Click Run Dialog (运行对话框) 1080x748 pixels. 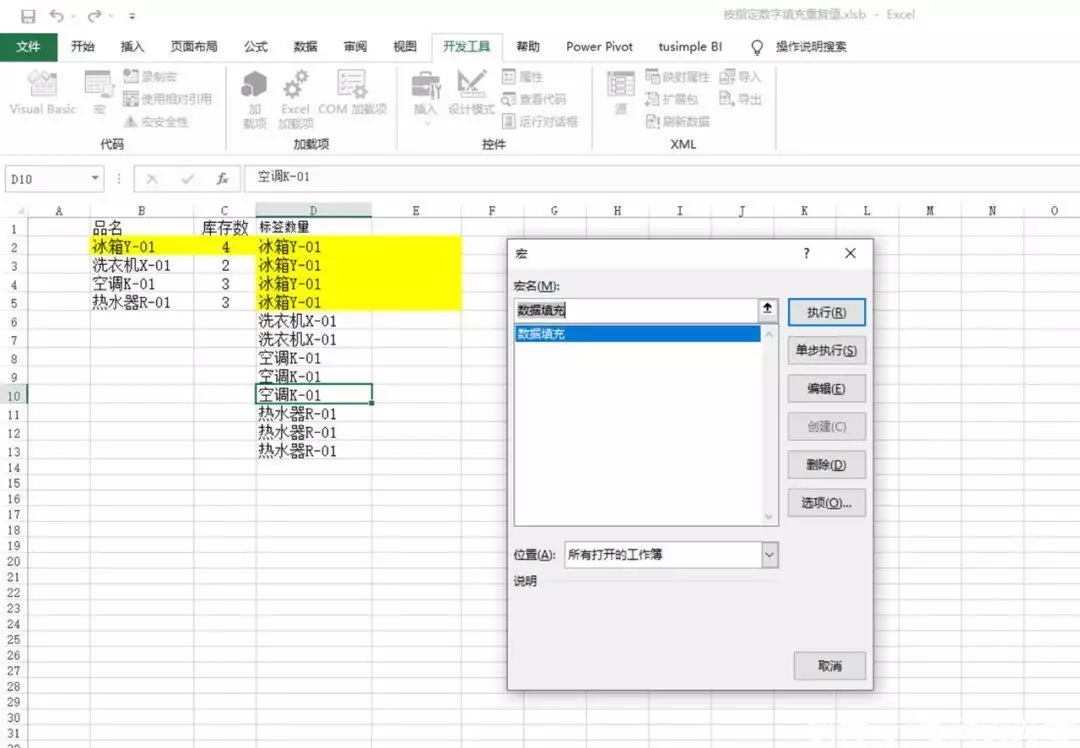point(540,122)
